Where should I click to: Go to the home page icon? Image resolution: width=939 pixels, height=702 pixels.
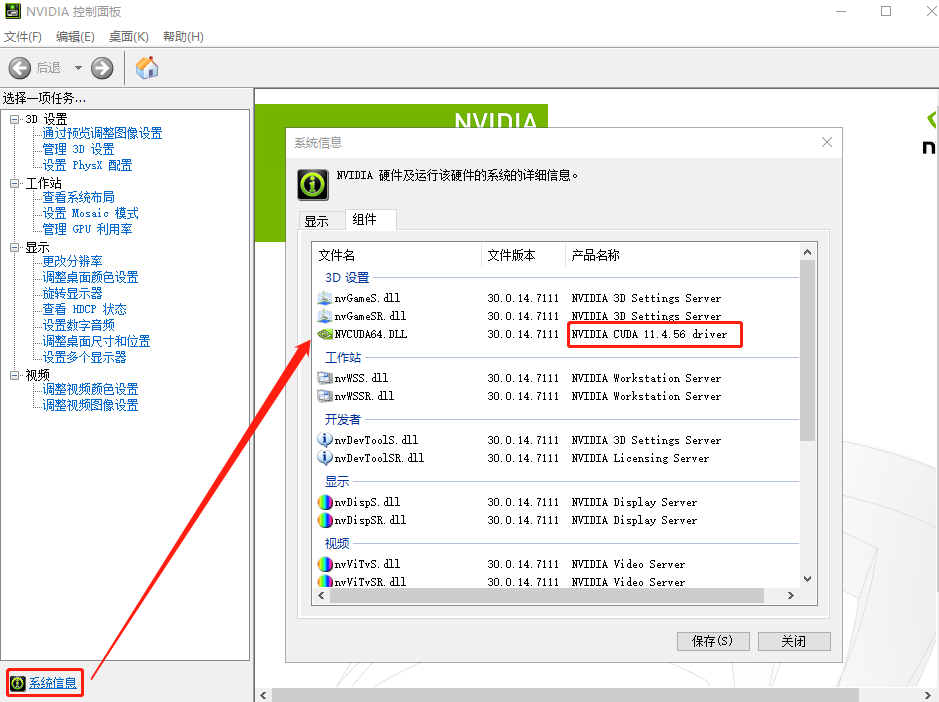pos(147,68)
